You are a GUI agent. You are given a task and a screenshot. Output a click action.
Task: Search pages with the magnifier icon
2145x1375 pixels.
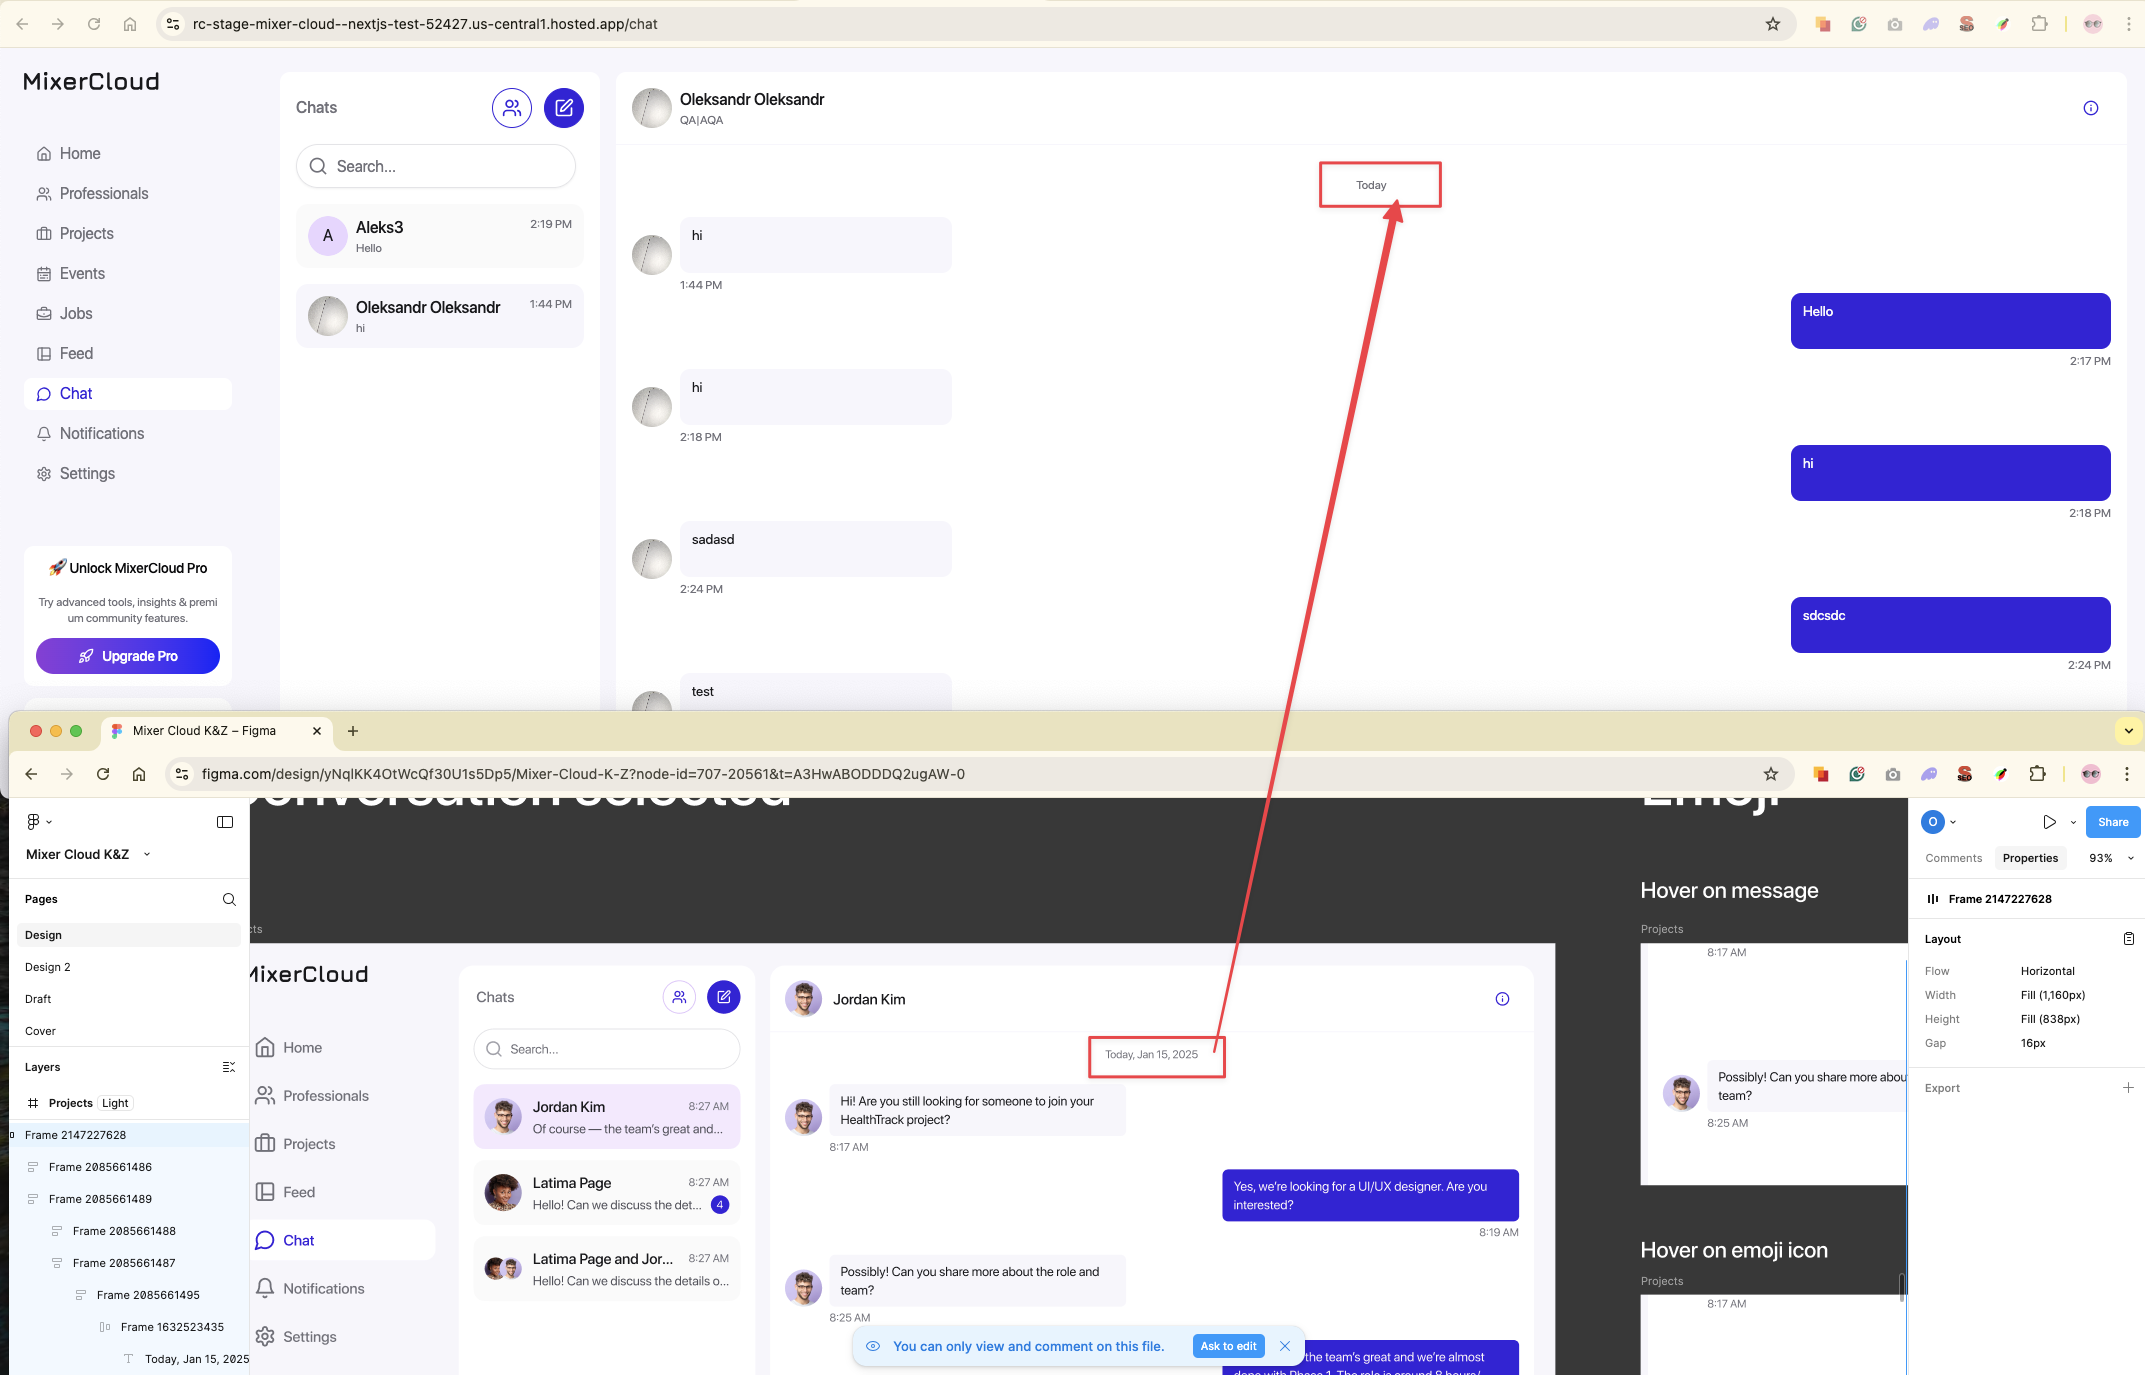(229, 899)
